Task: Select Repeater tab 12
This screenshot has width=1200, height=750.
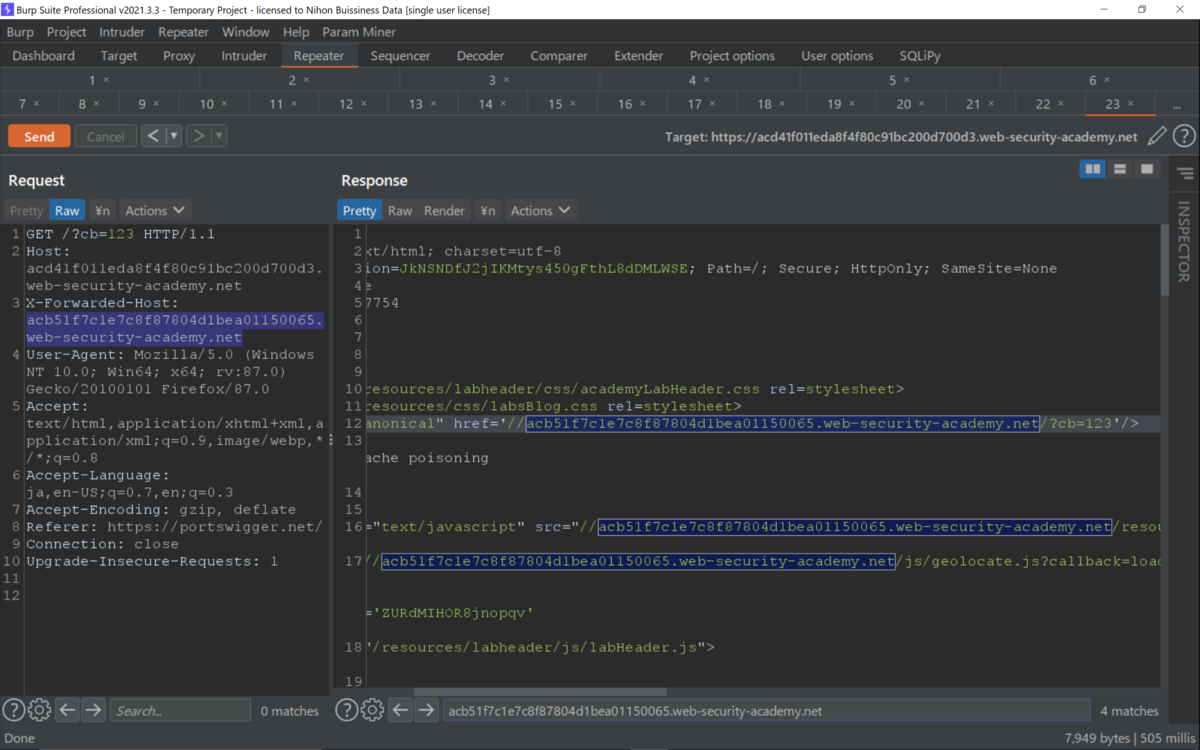Action: 352,104
